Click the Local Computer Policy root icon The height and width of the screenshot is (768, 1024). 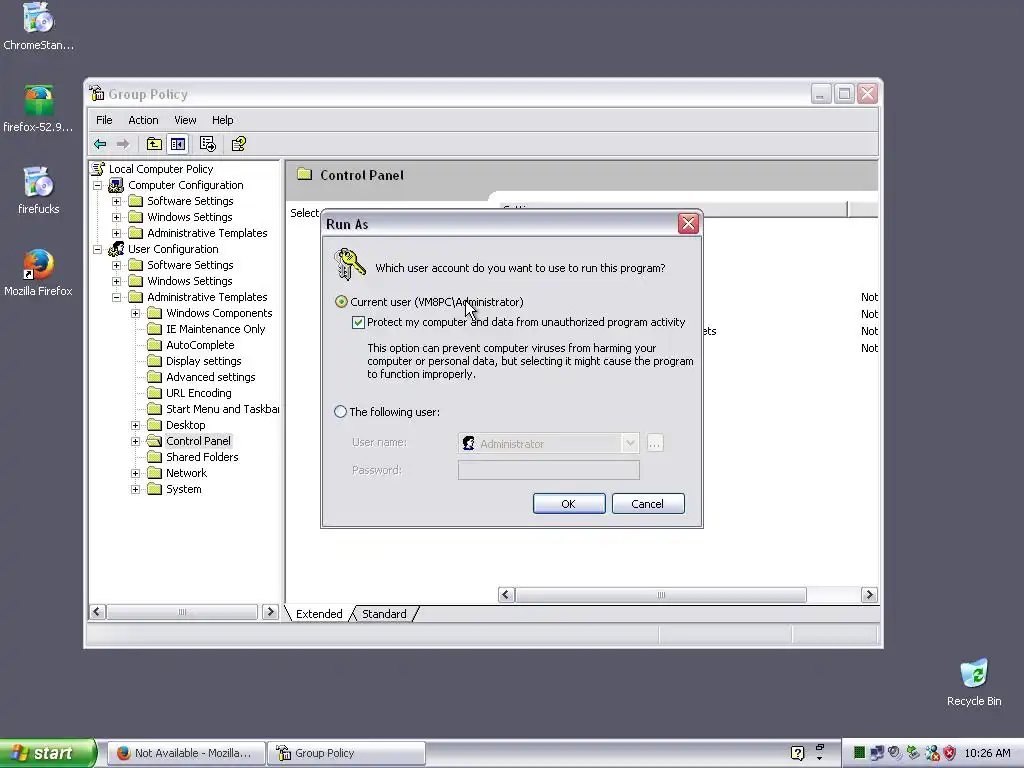click(x=98, y=168)
